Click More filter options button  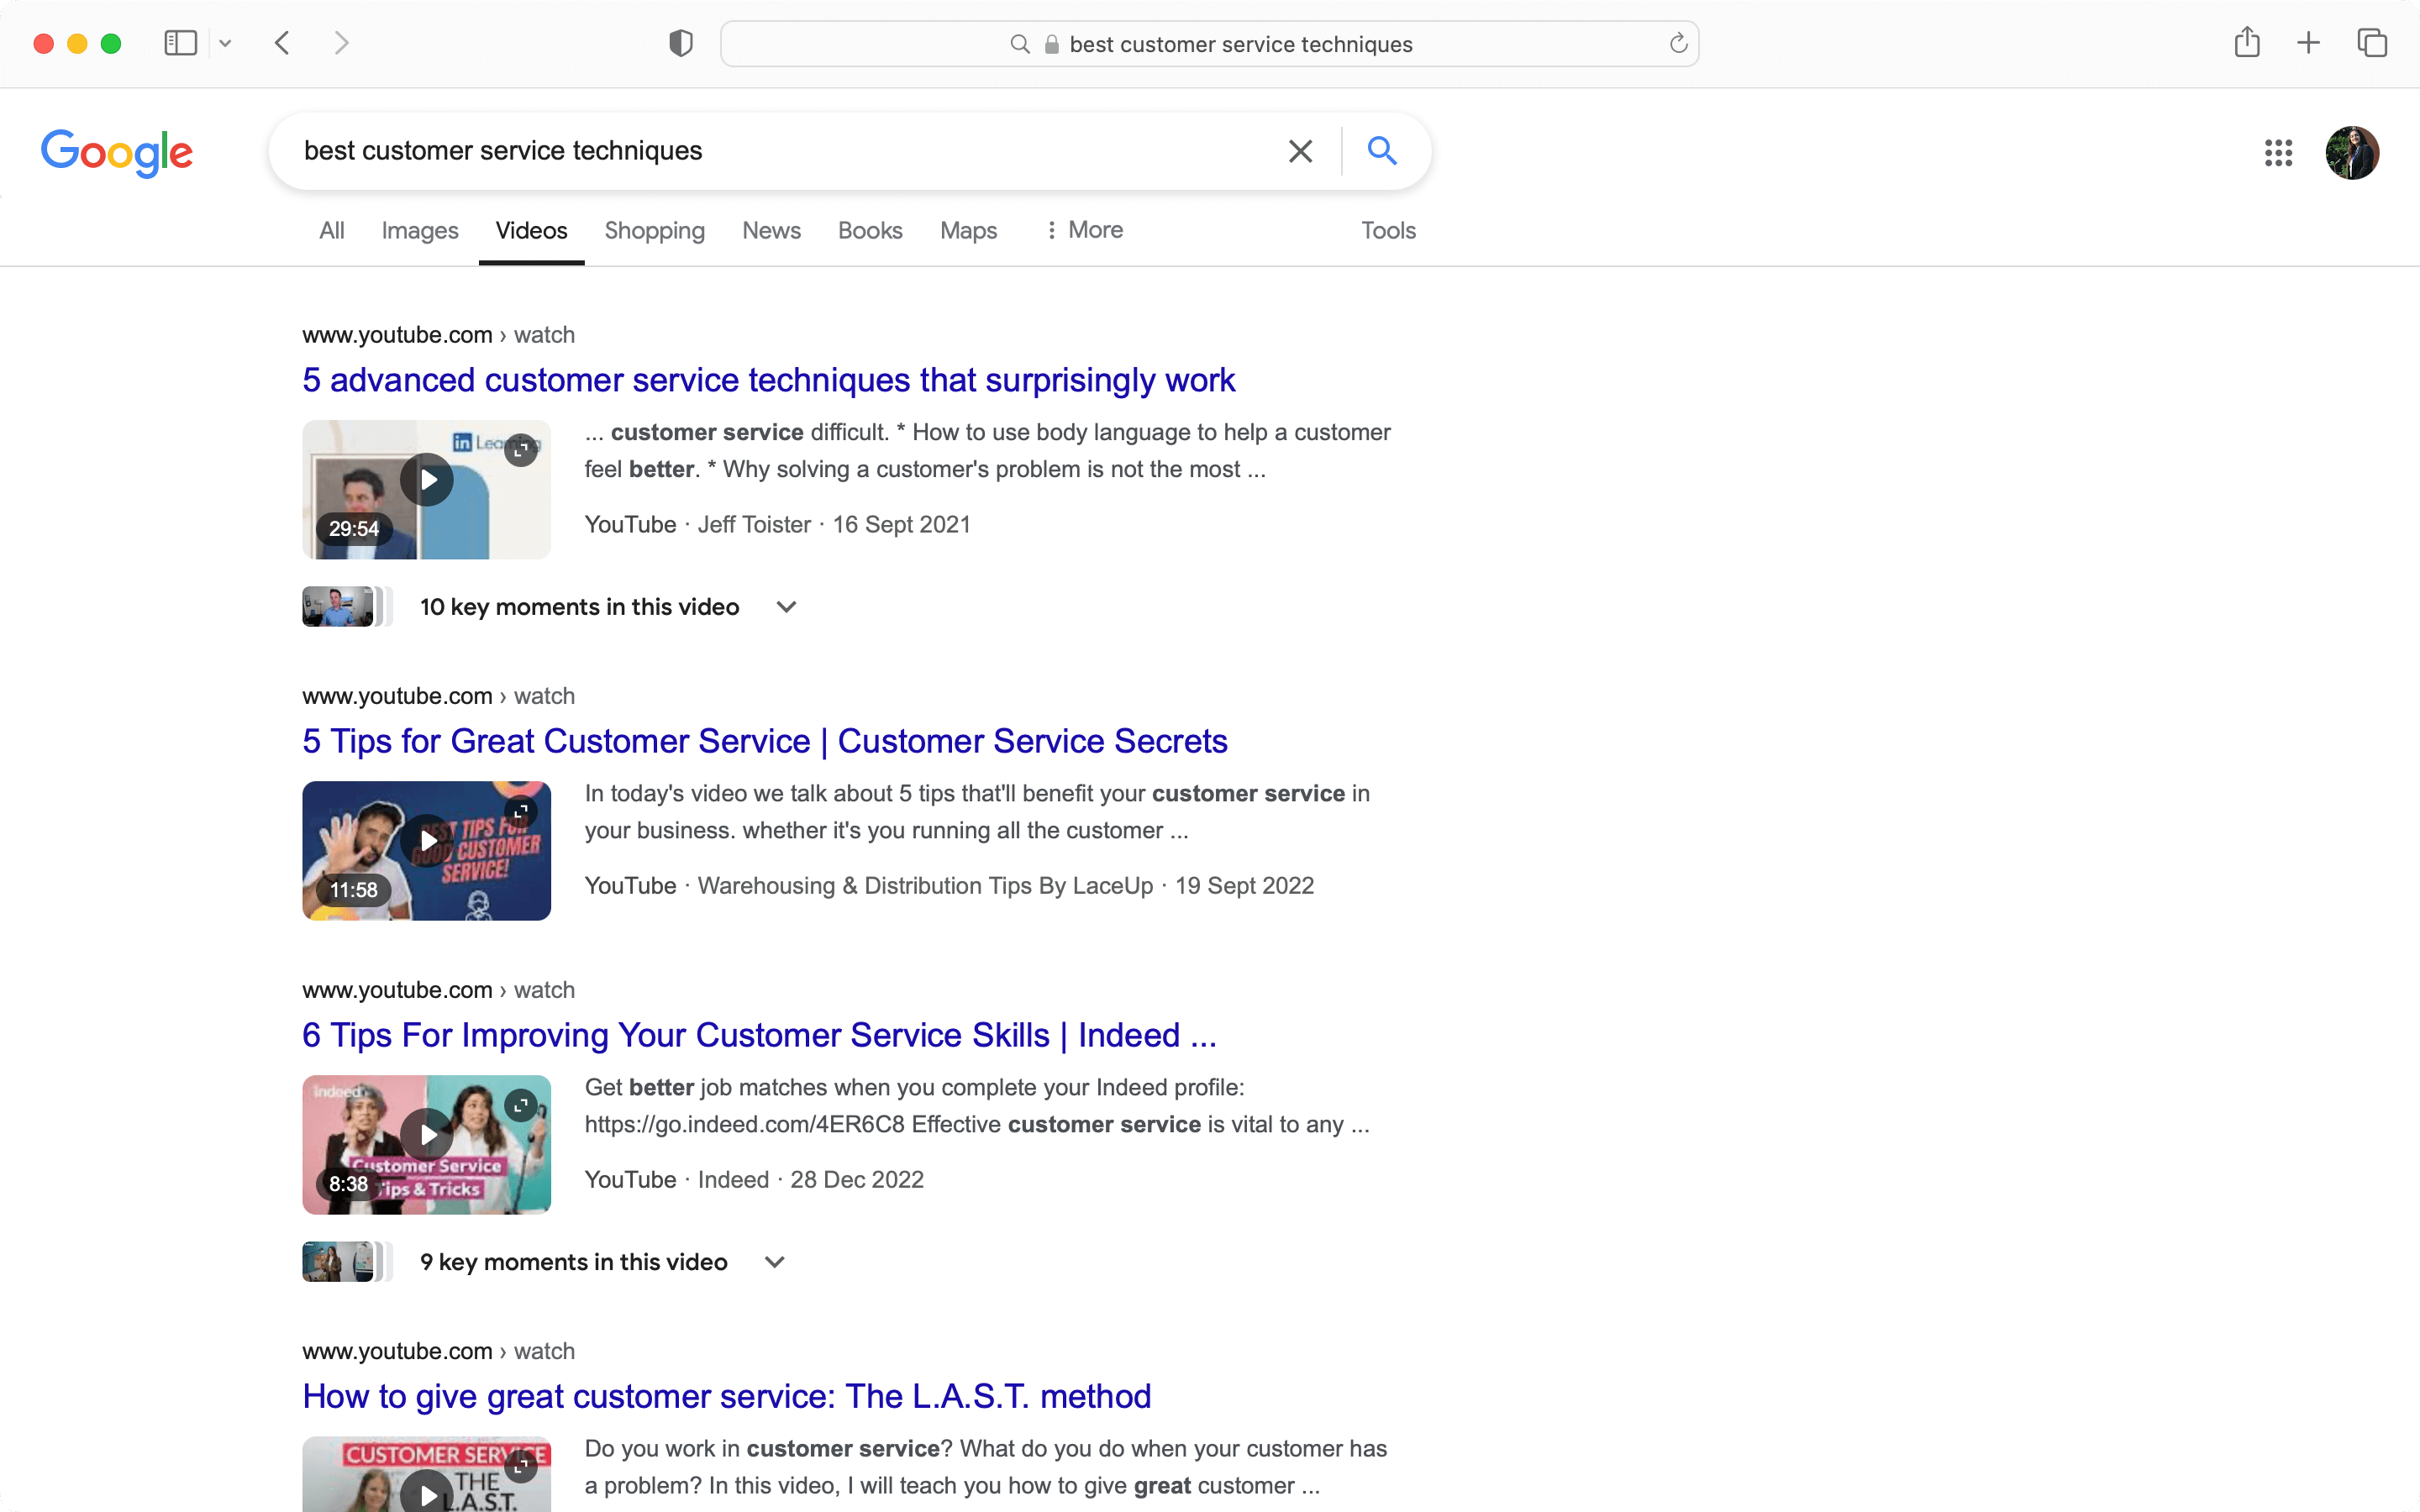[1081, 230]
